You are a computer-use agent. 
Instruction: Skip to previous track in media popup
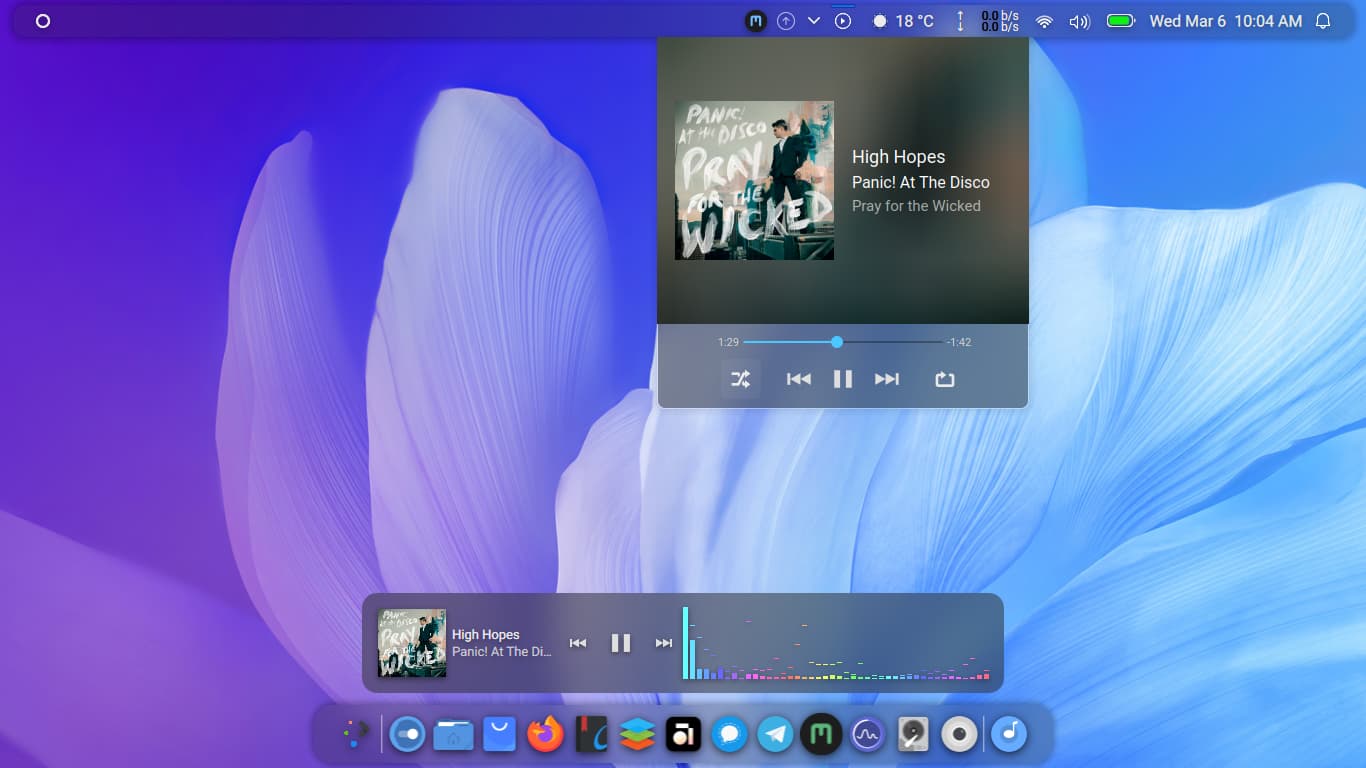(798, 379)
